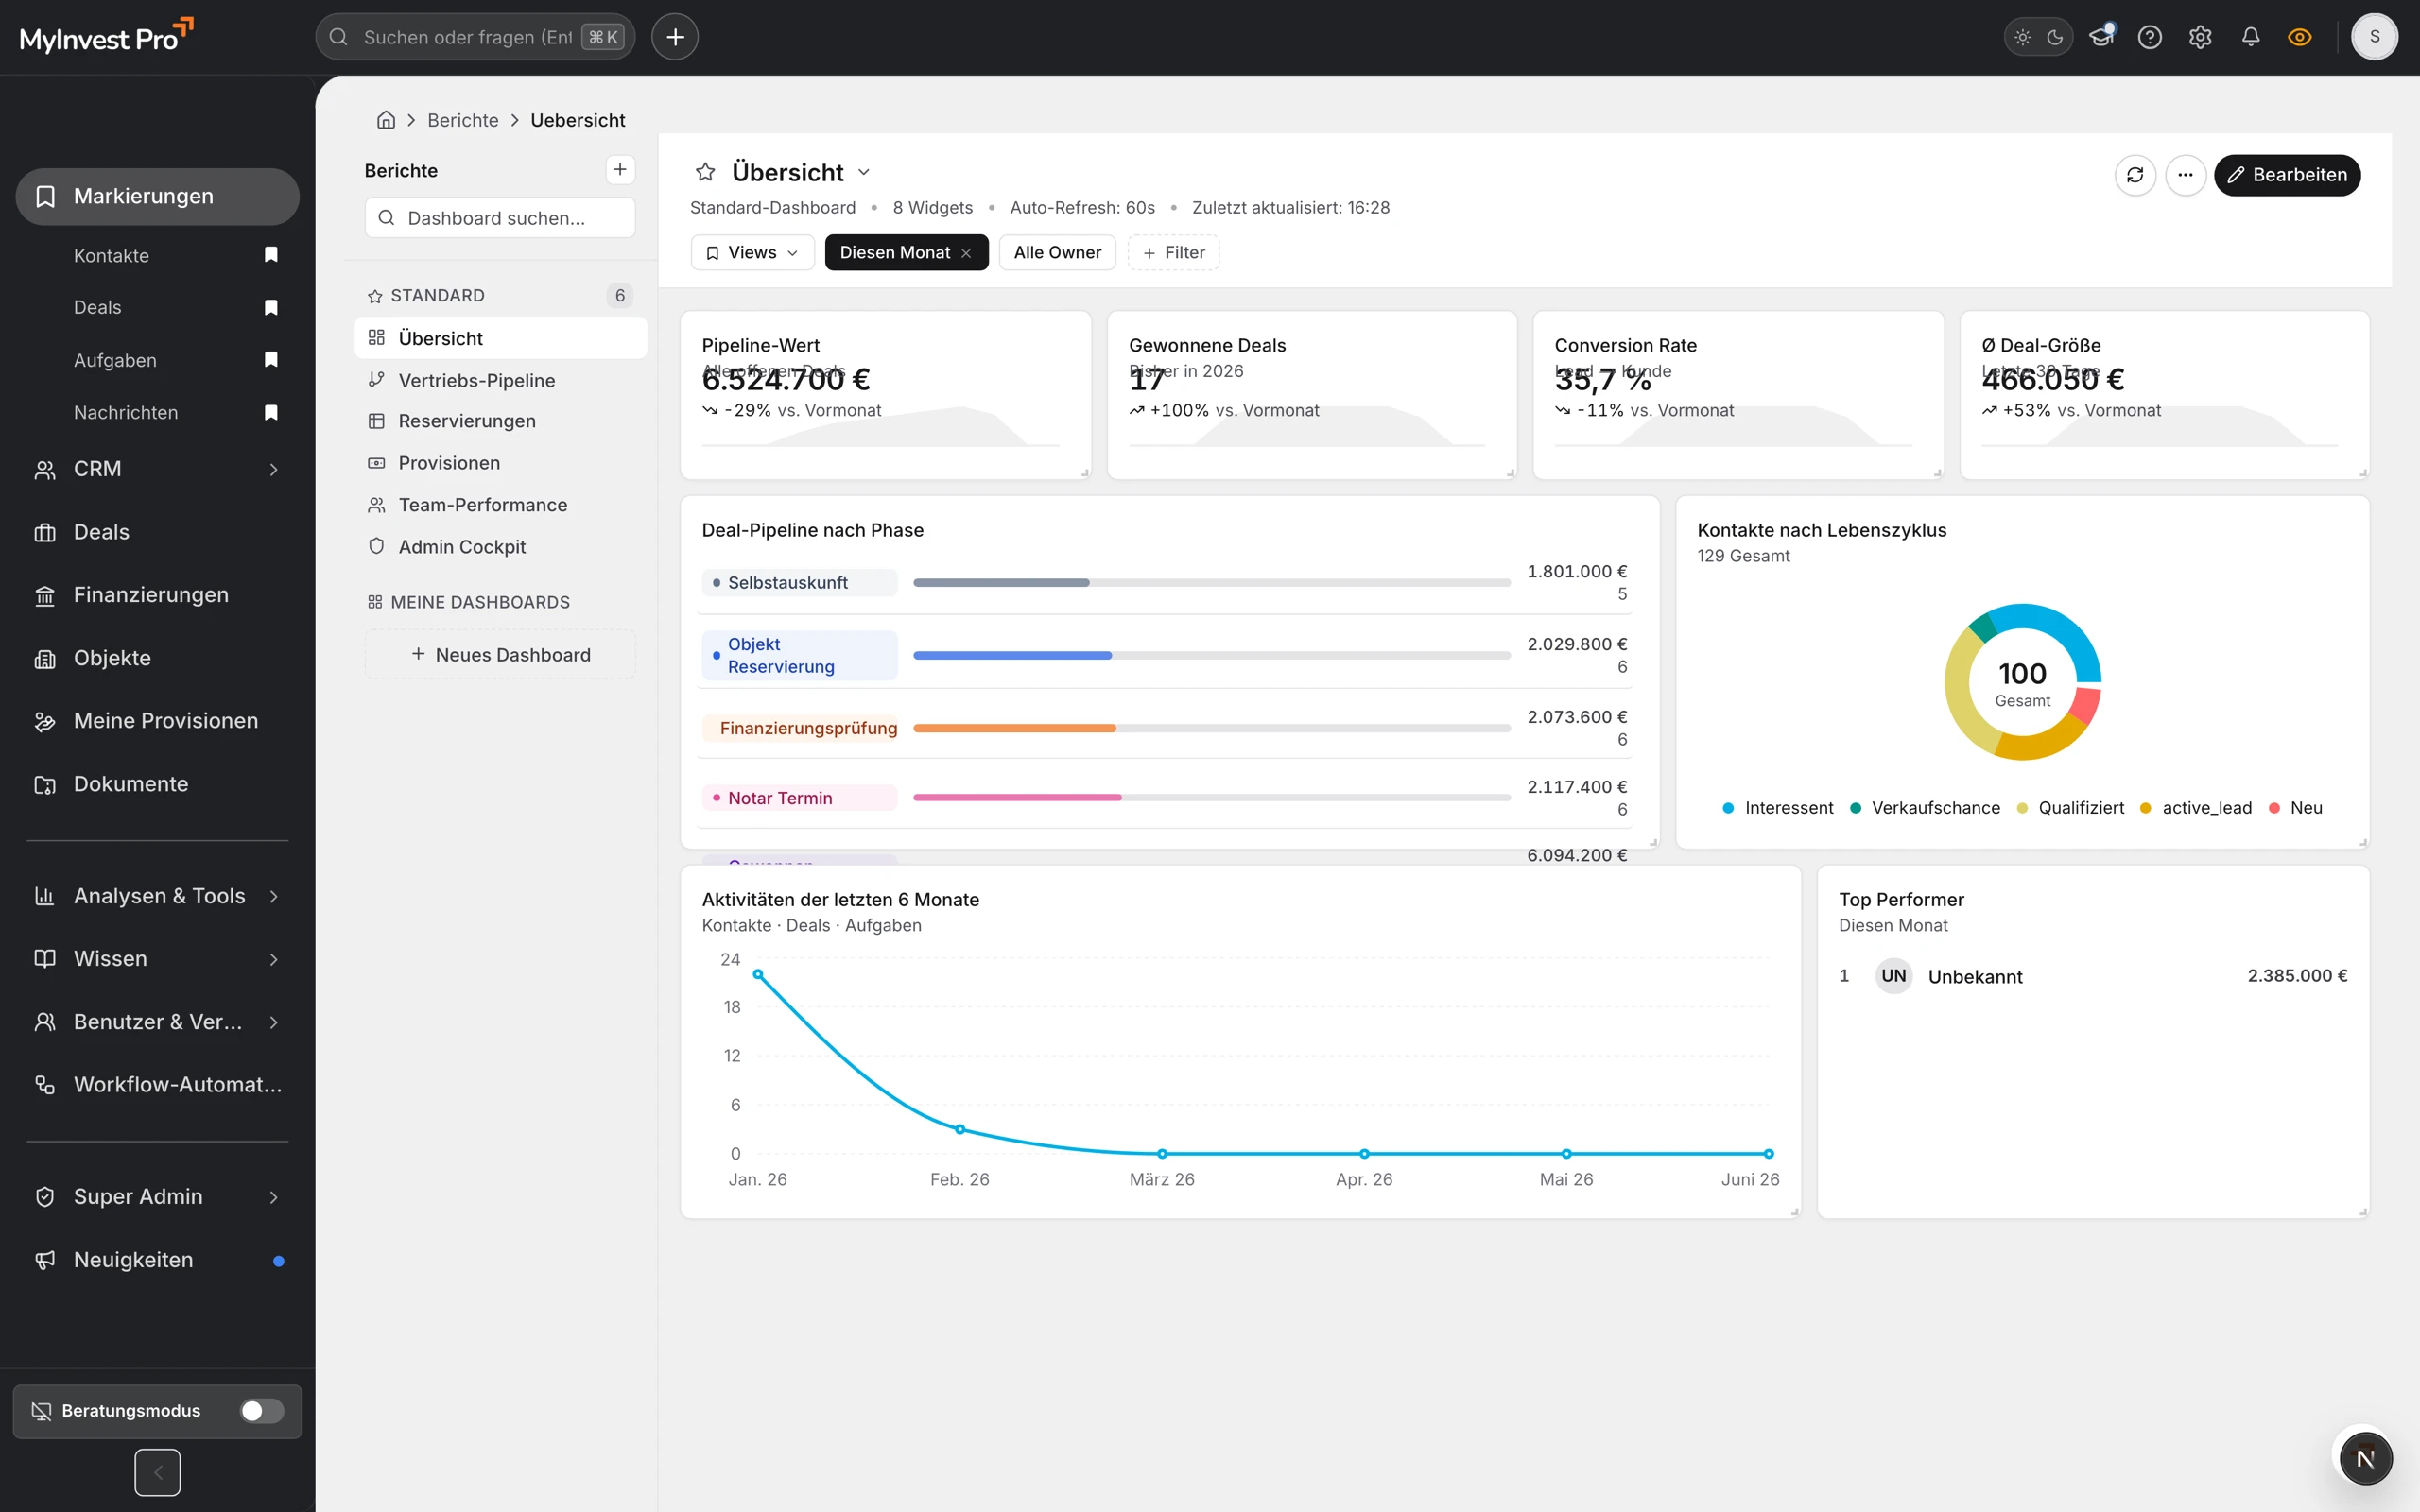The width and height of the screenshot is (2420, 1512).
Task: Click the Objekt Reservierung progress bar
Action: [x=1211, y=655]
